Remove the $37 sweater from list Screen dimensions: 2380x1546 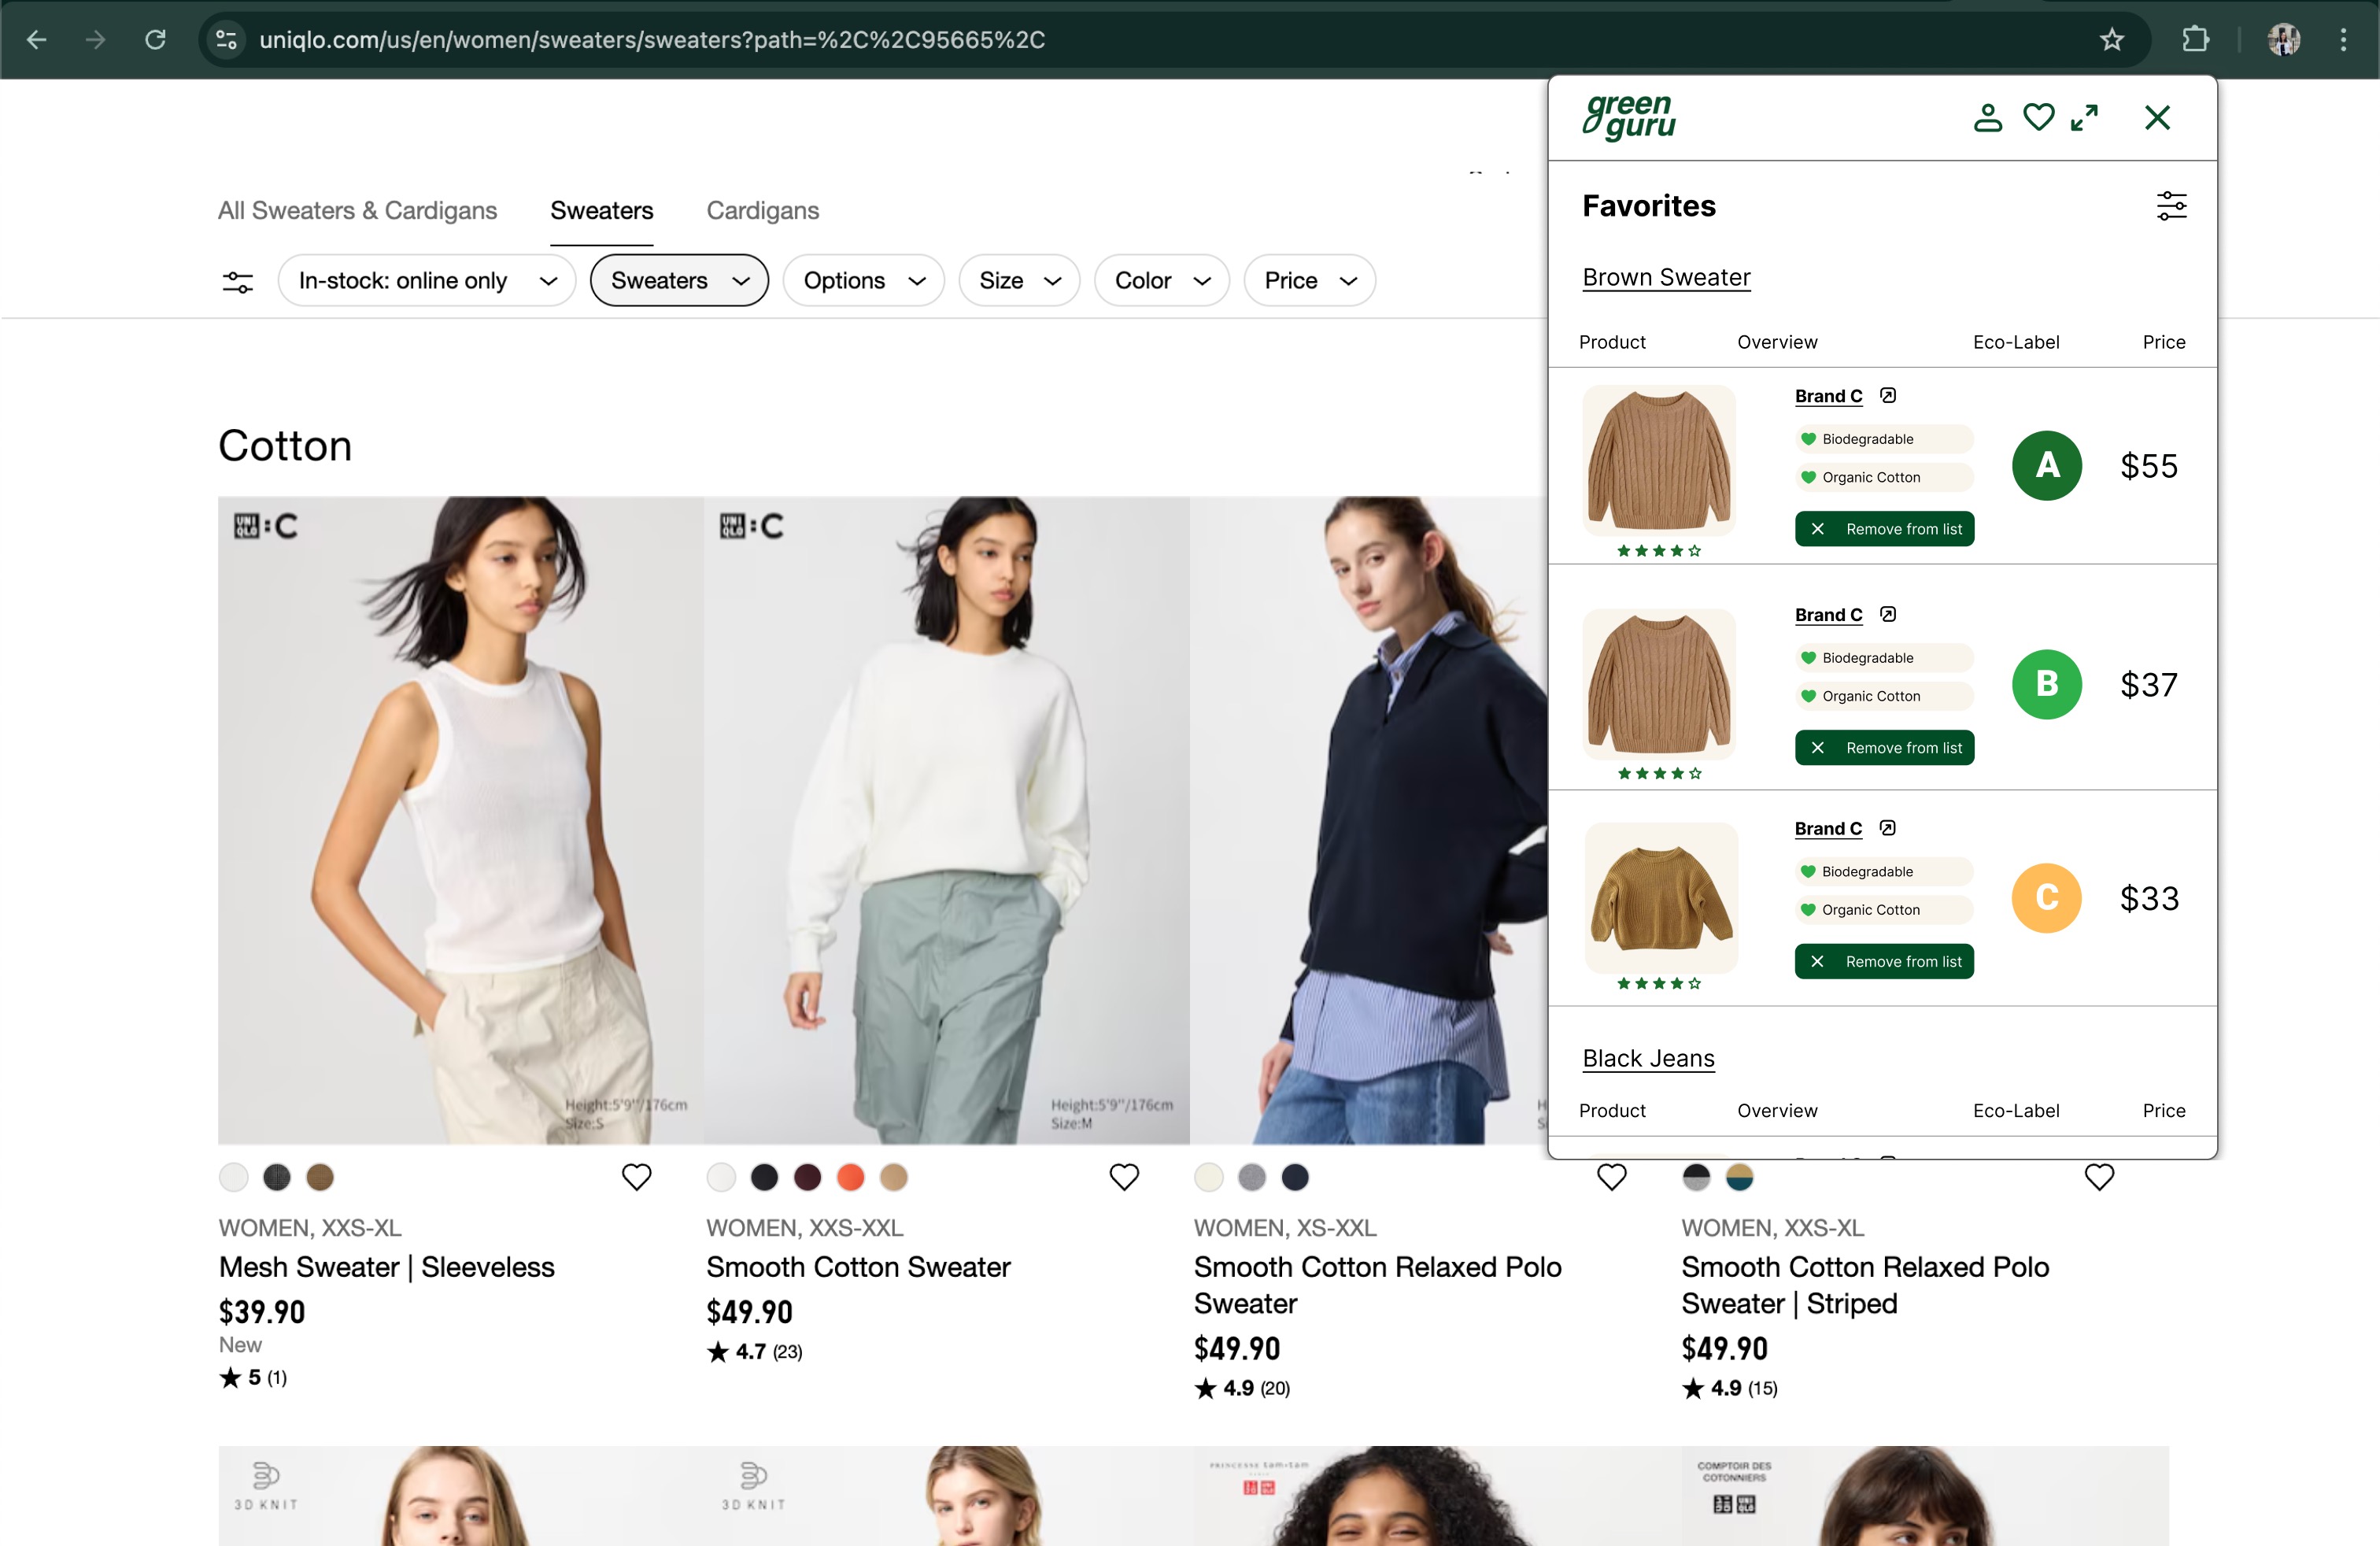click(x=1884, y=748)
